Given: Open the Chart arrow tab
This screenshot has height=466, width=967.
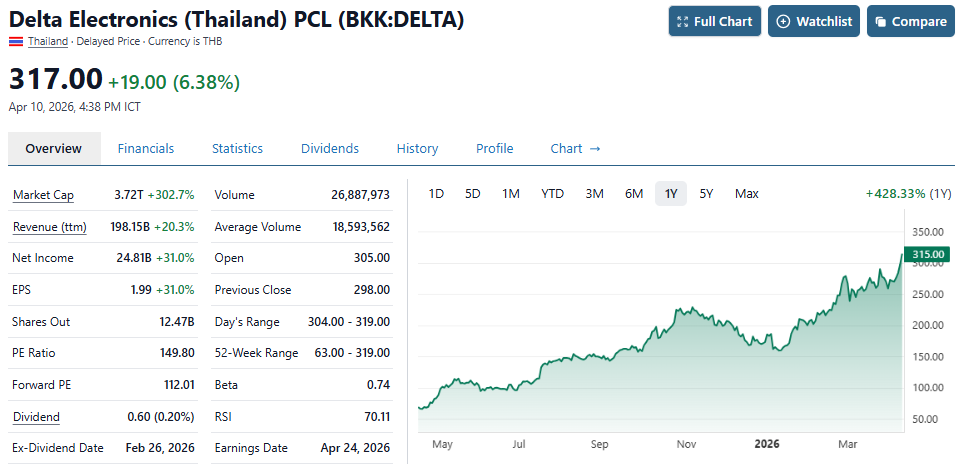Looking at the screenshot, I should (575, 148).
